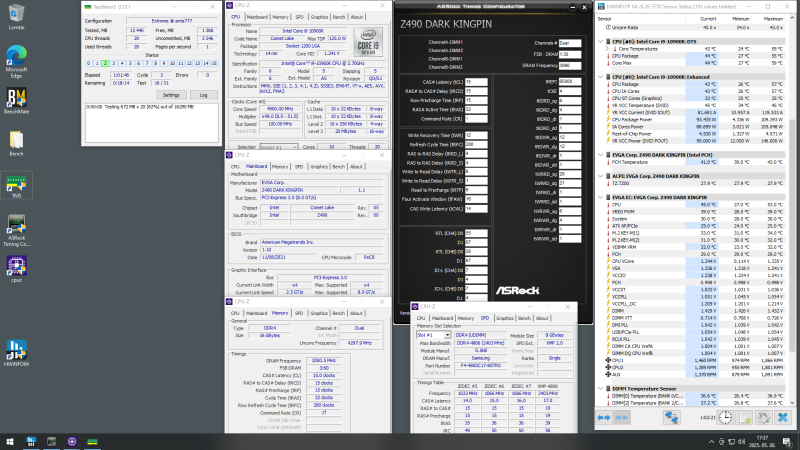Collapse the EVGA EC: Z490 DARK KINGPIN group
Viewport: 800px width, 450px height.
point(601,197)
